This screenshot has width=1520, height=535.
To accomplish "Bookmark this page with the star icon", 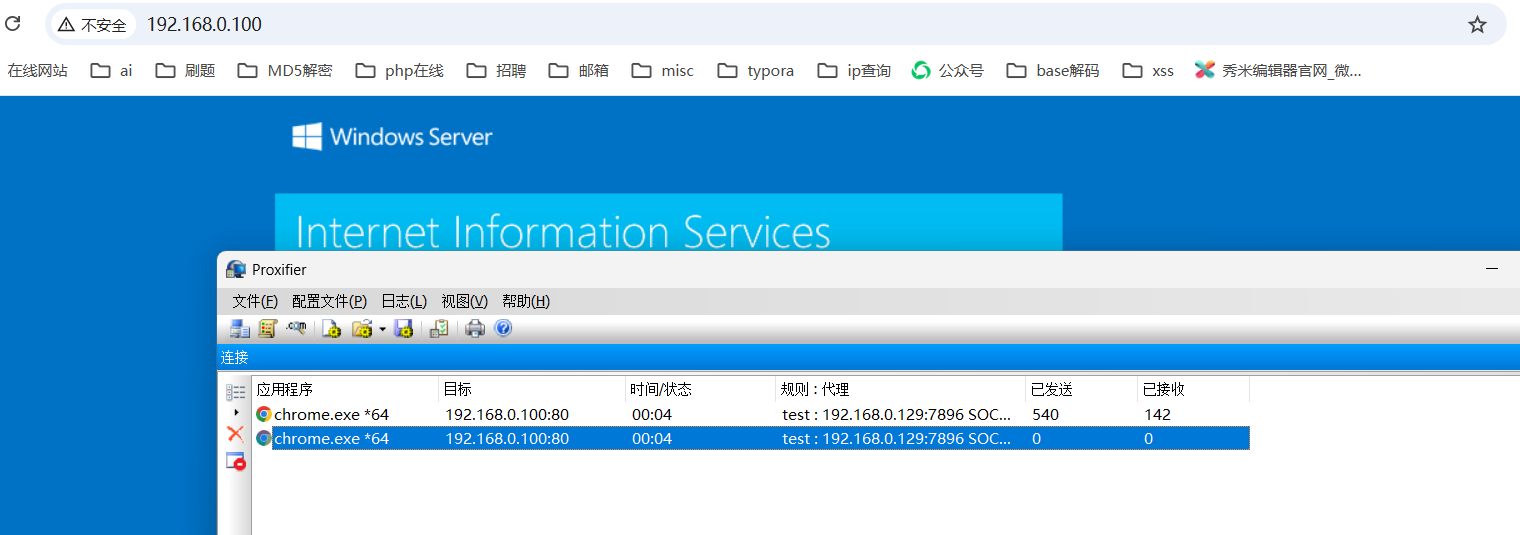I will click(1477, 24).
